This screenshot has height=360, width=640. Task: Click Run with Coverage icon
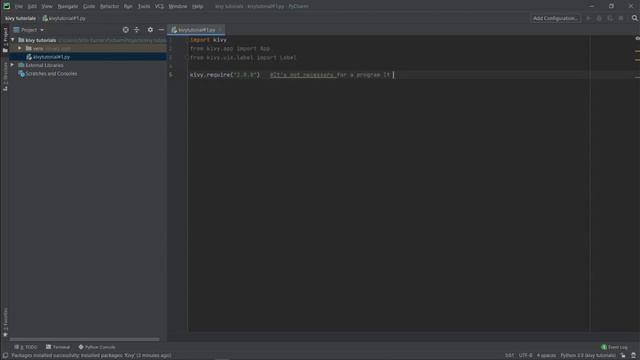pyautogui.click(x=610, y=18)
